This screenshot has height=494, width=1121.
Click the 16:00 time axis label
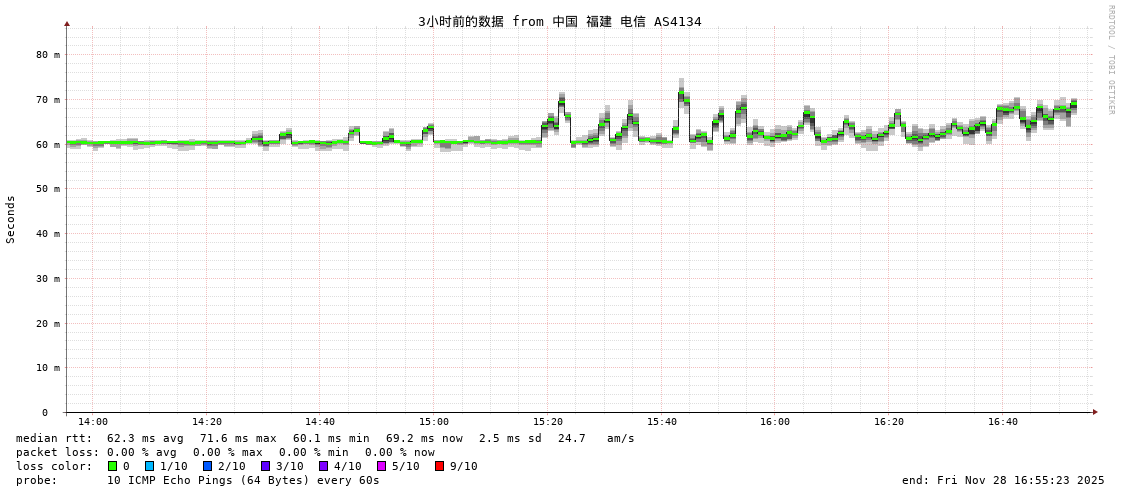(x=775, y=422)
